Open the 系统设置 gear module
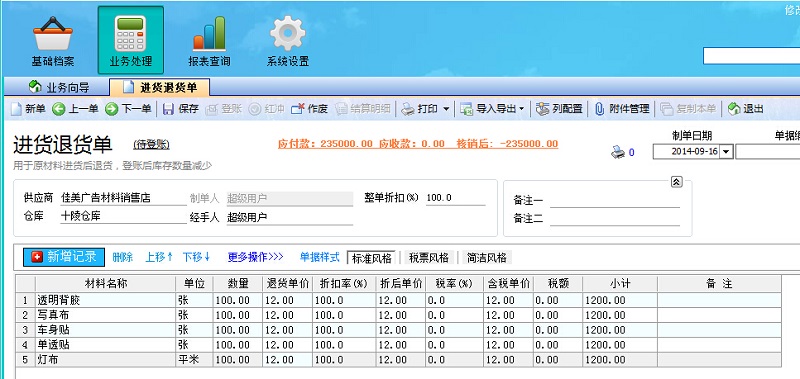Viewport: 800px width, 379px height. pyautogui.click(x=288, y=42)
